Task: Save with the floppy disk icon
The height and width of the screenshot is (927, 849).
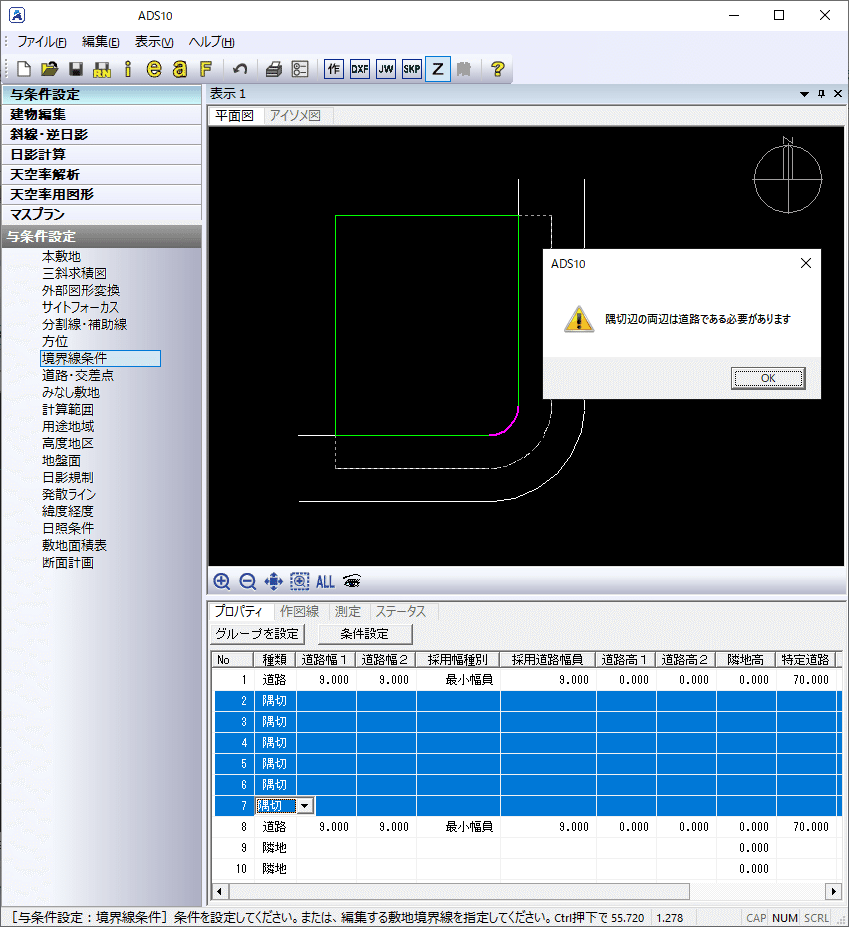Action: click(x=76, y=69)
